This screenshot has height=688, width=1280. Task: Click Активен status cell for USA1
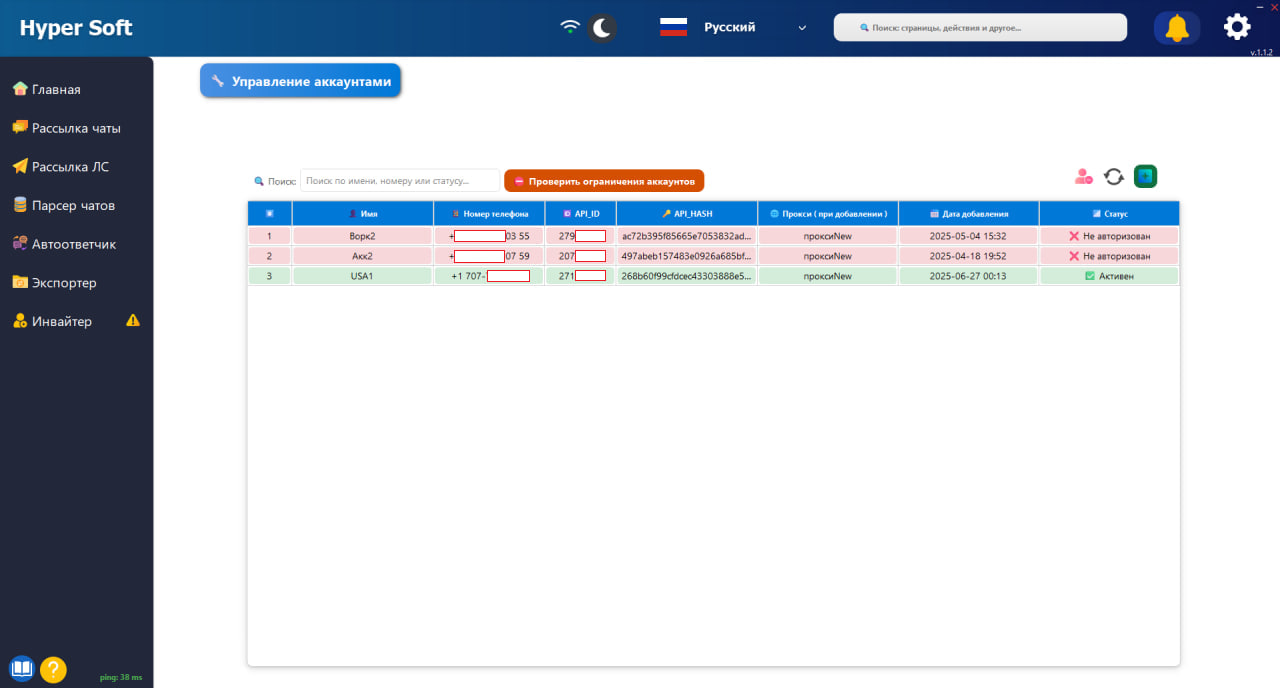coord(1109,276)
